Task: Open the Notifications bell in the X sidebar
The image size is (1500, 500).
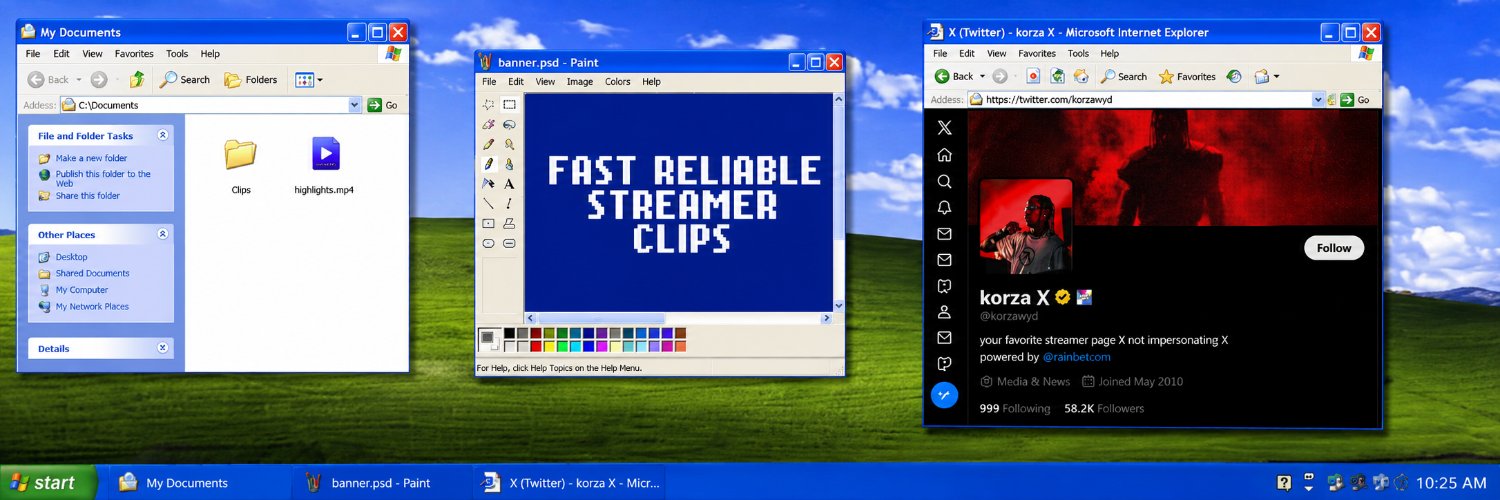Action: (x=944, y=207)
